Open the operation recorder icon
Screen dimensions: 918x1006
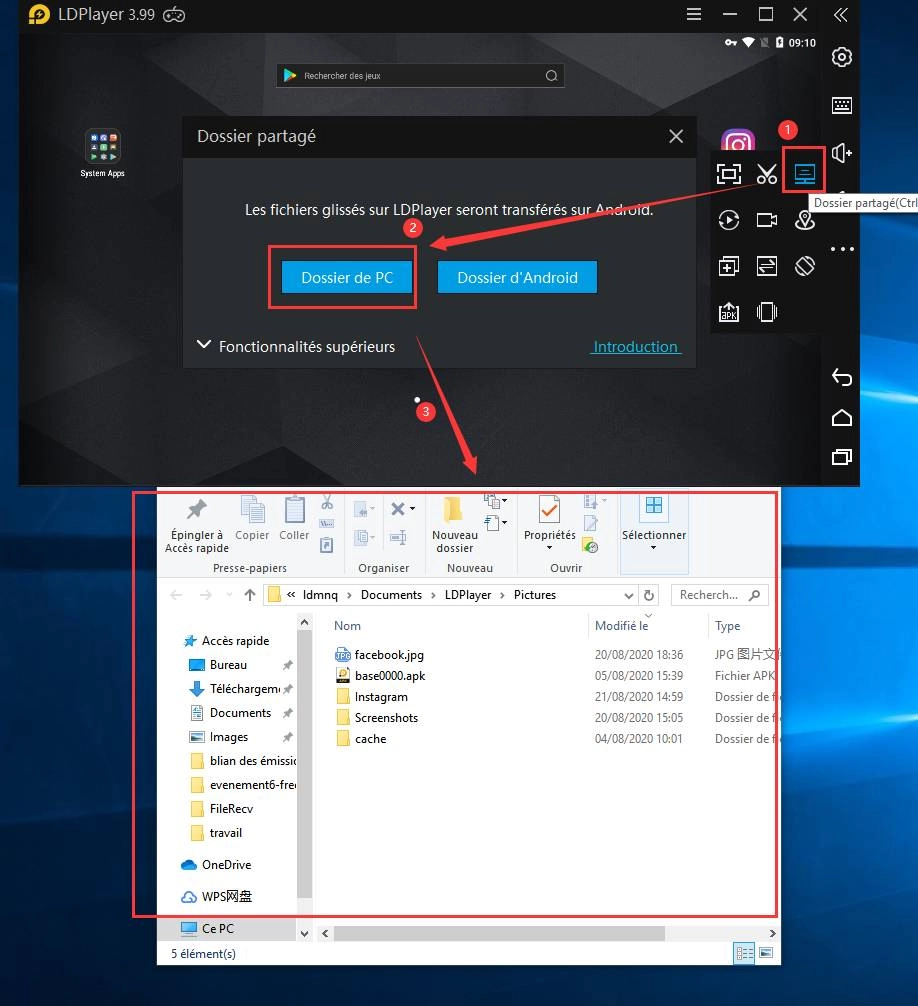729,220
